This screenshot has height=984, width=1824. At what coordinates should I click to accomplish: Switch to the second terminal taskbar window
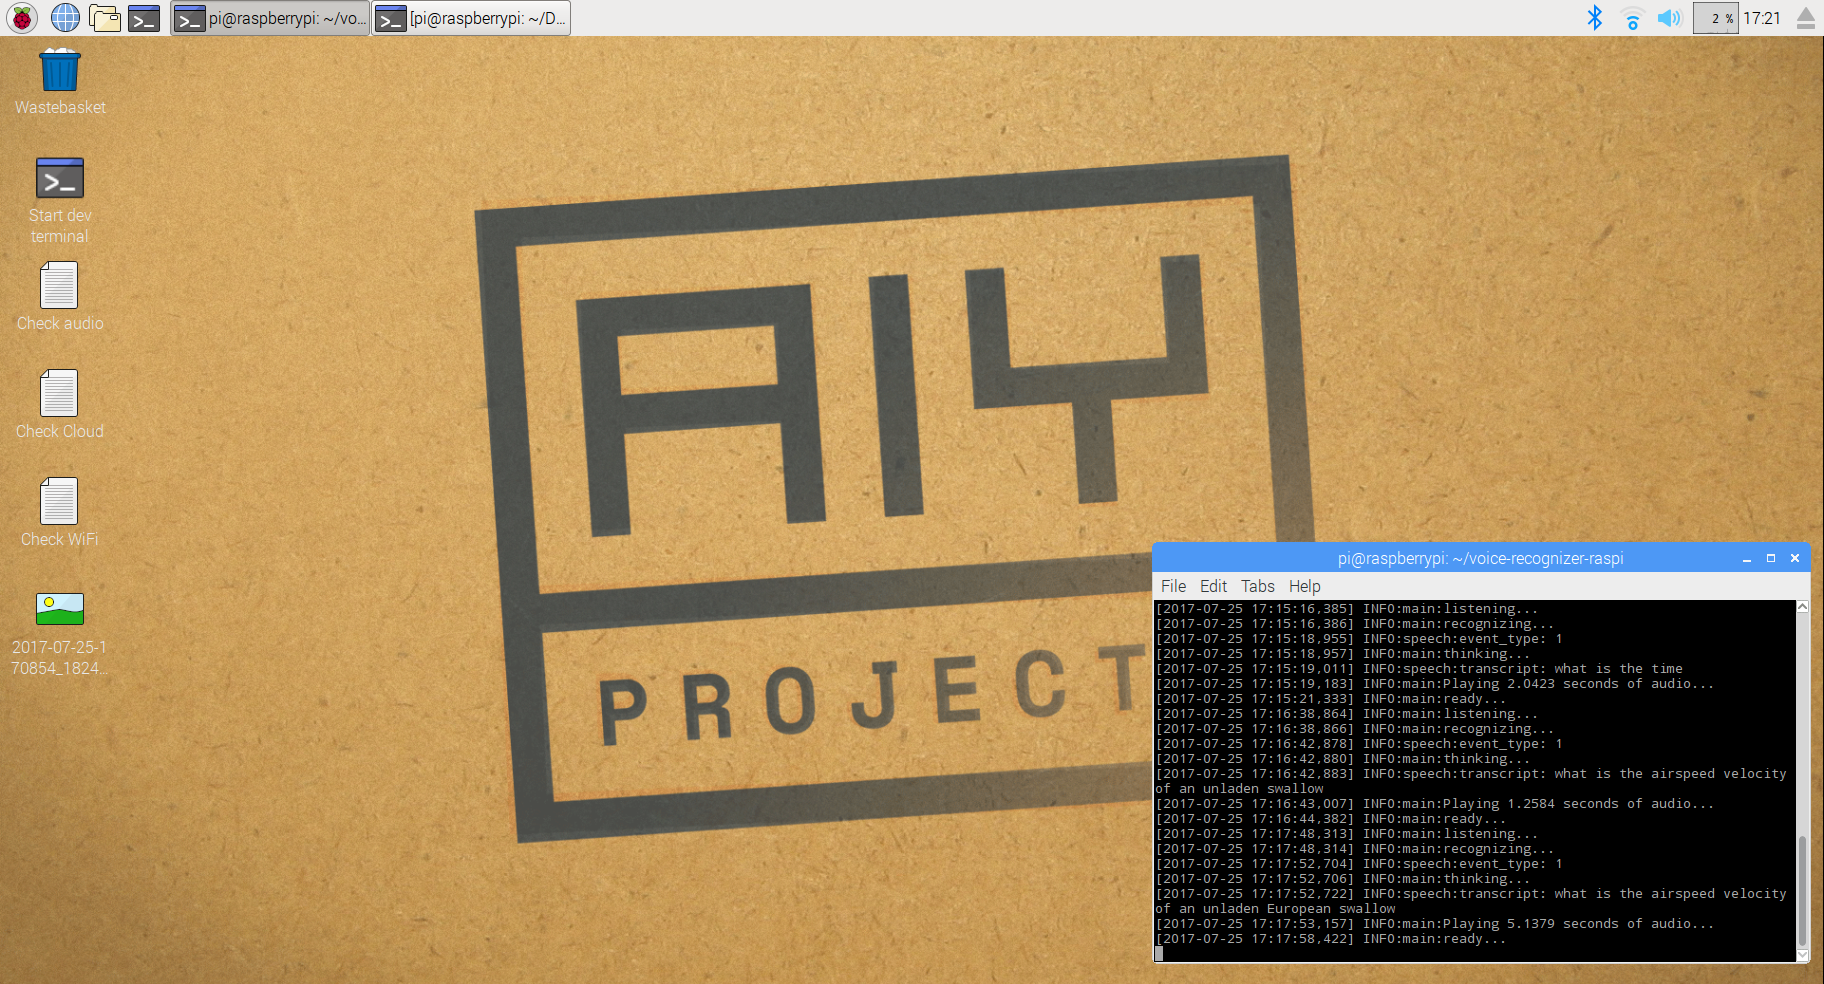click(x=472, y=18)
